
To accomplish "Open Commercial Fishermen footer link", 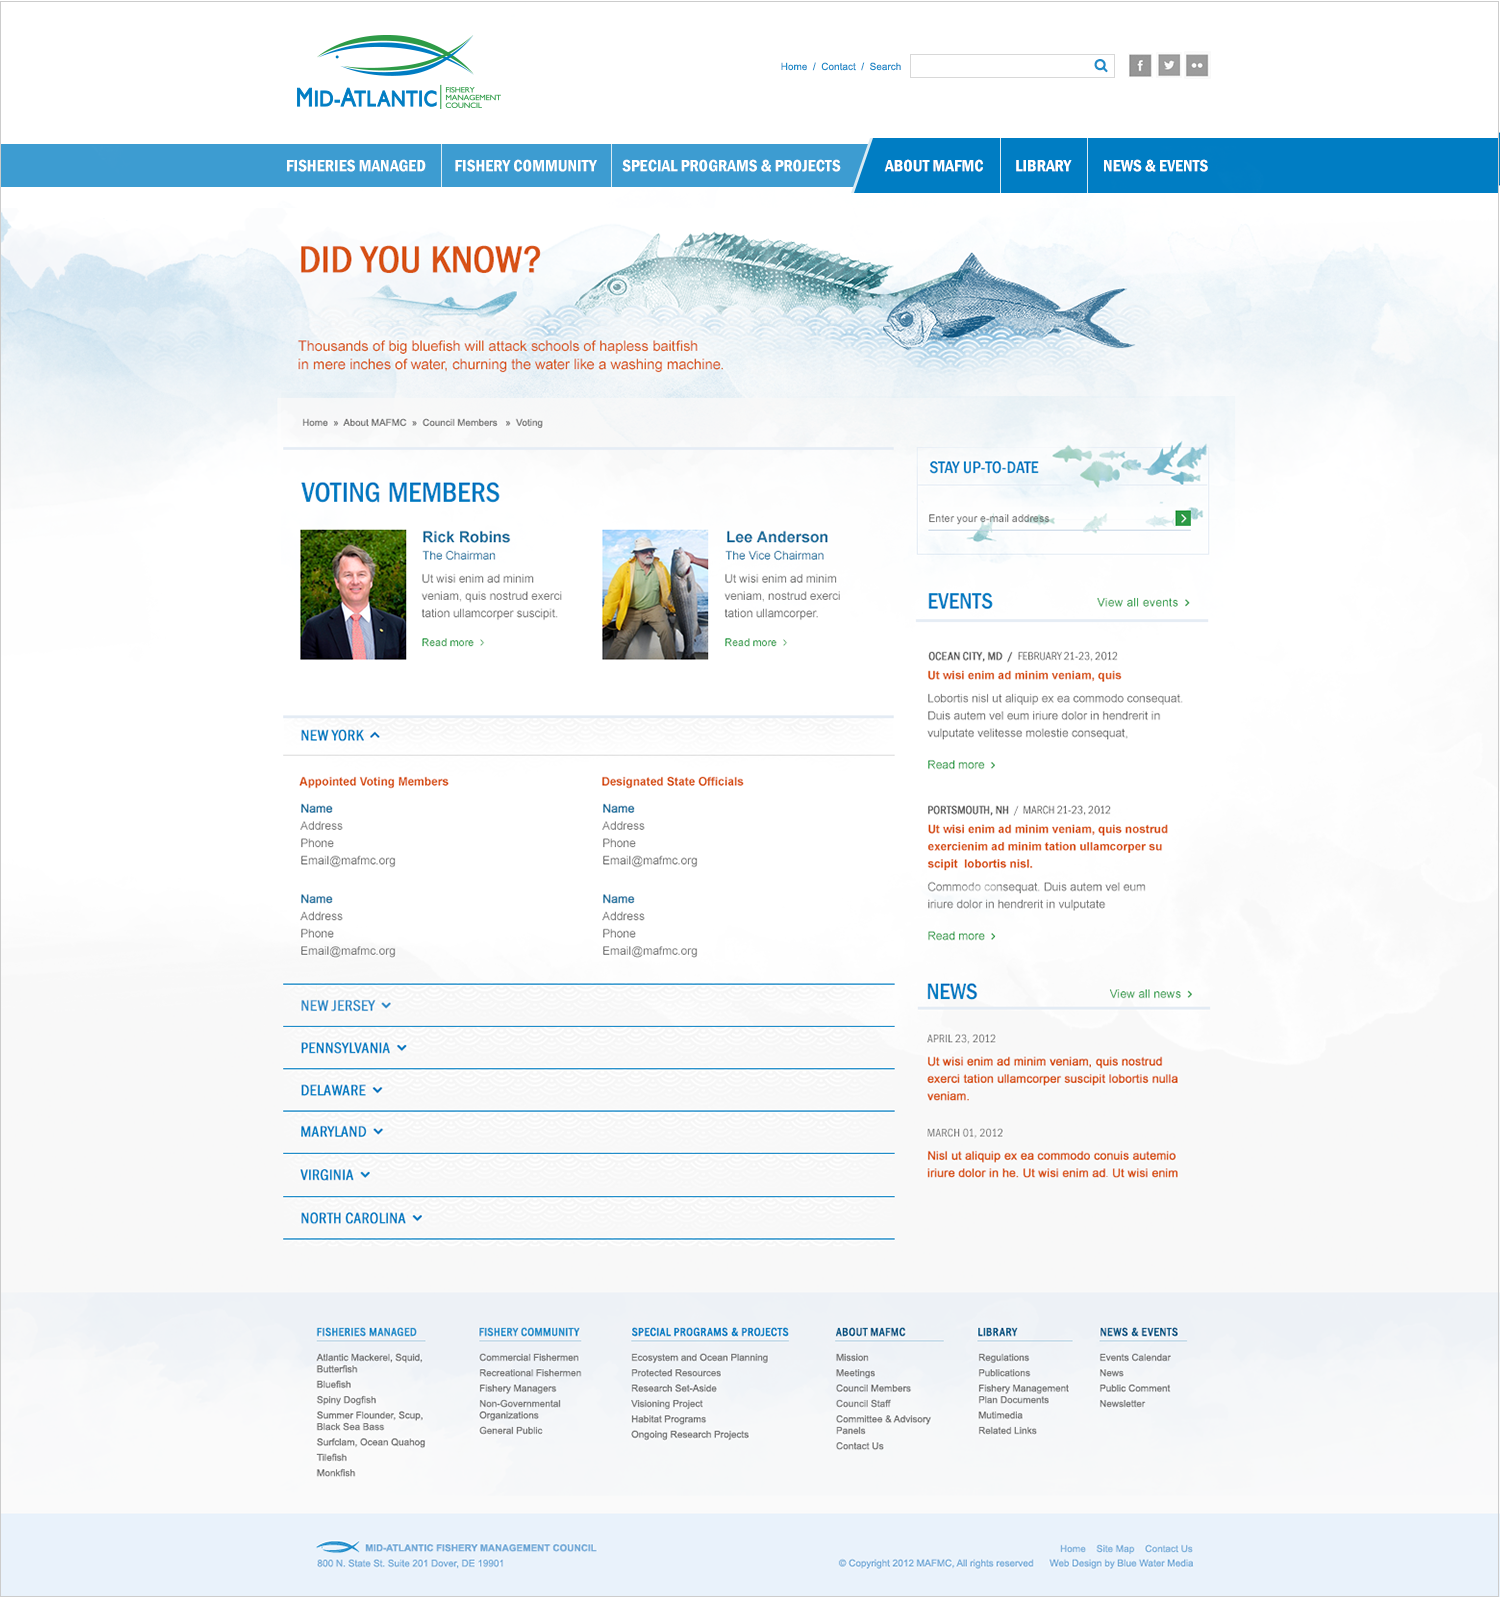I will [529, 1358].
